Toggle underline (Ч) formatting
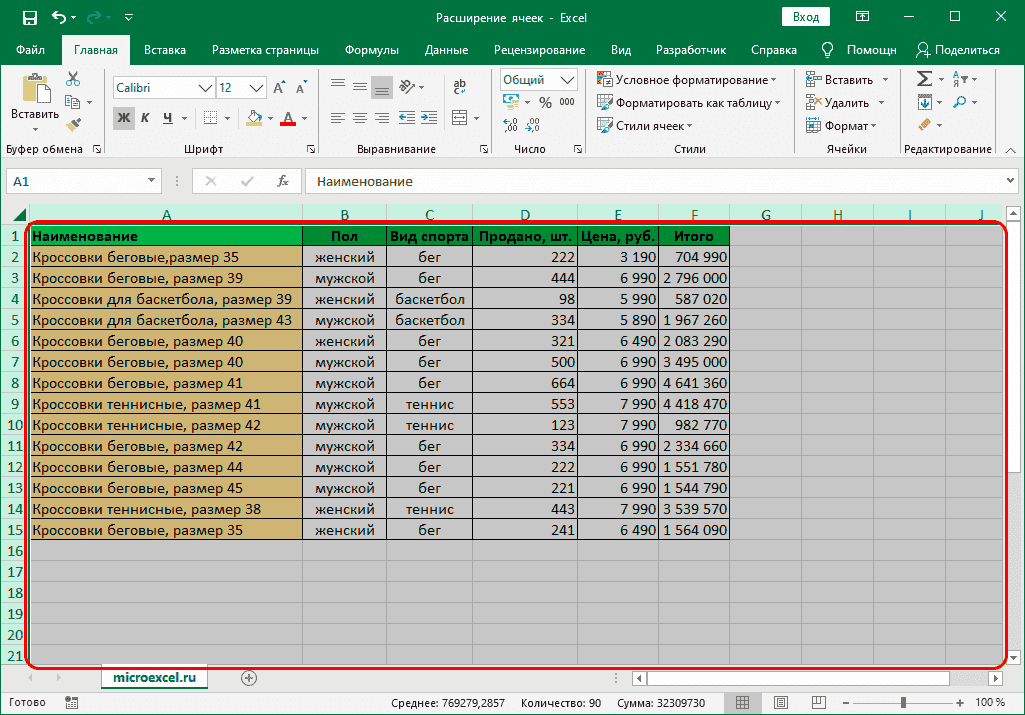This screenshot has width=1025, height=715. (168, 118)
